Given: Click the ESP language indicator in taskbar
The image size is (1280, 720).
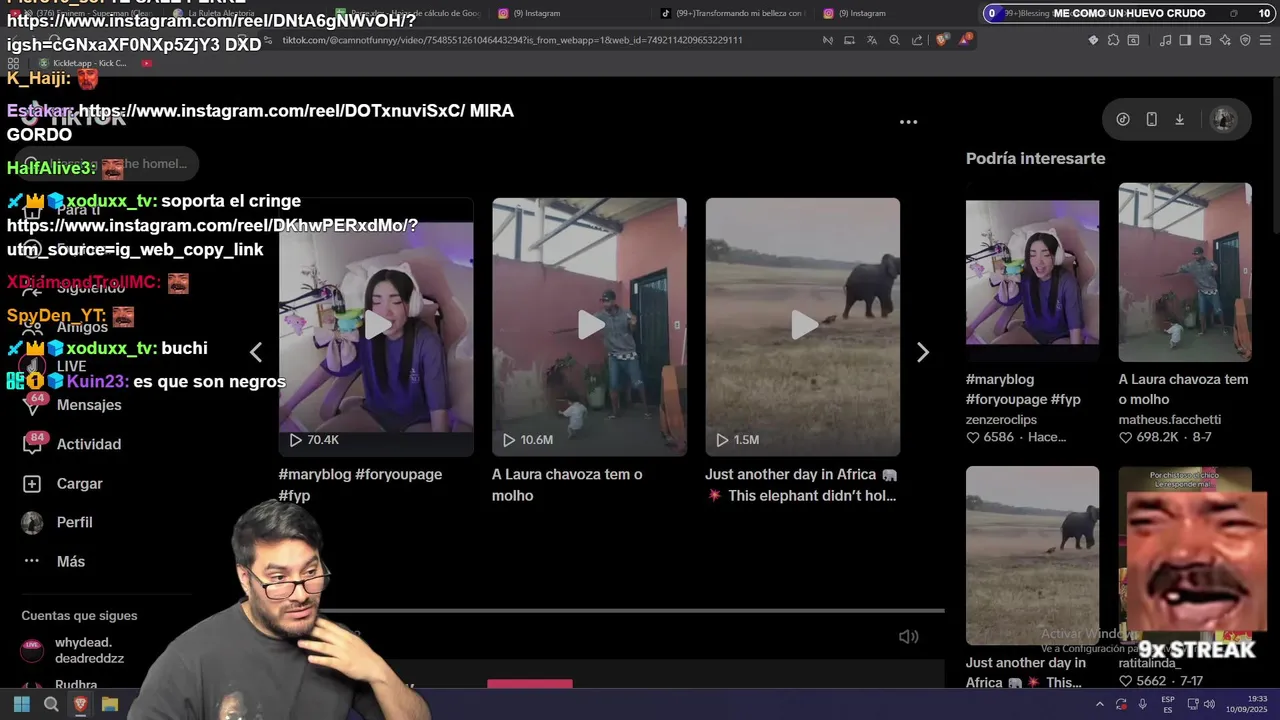Looking at the screenshot, I should click(1168, 704).
